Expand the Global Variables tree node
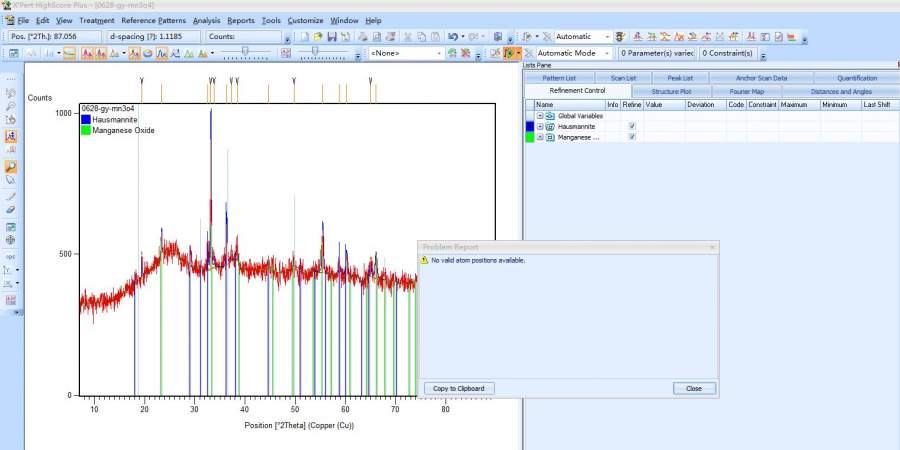 coord(540,116)
